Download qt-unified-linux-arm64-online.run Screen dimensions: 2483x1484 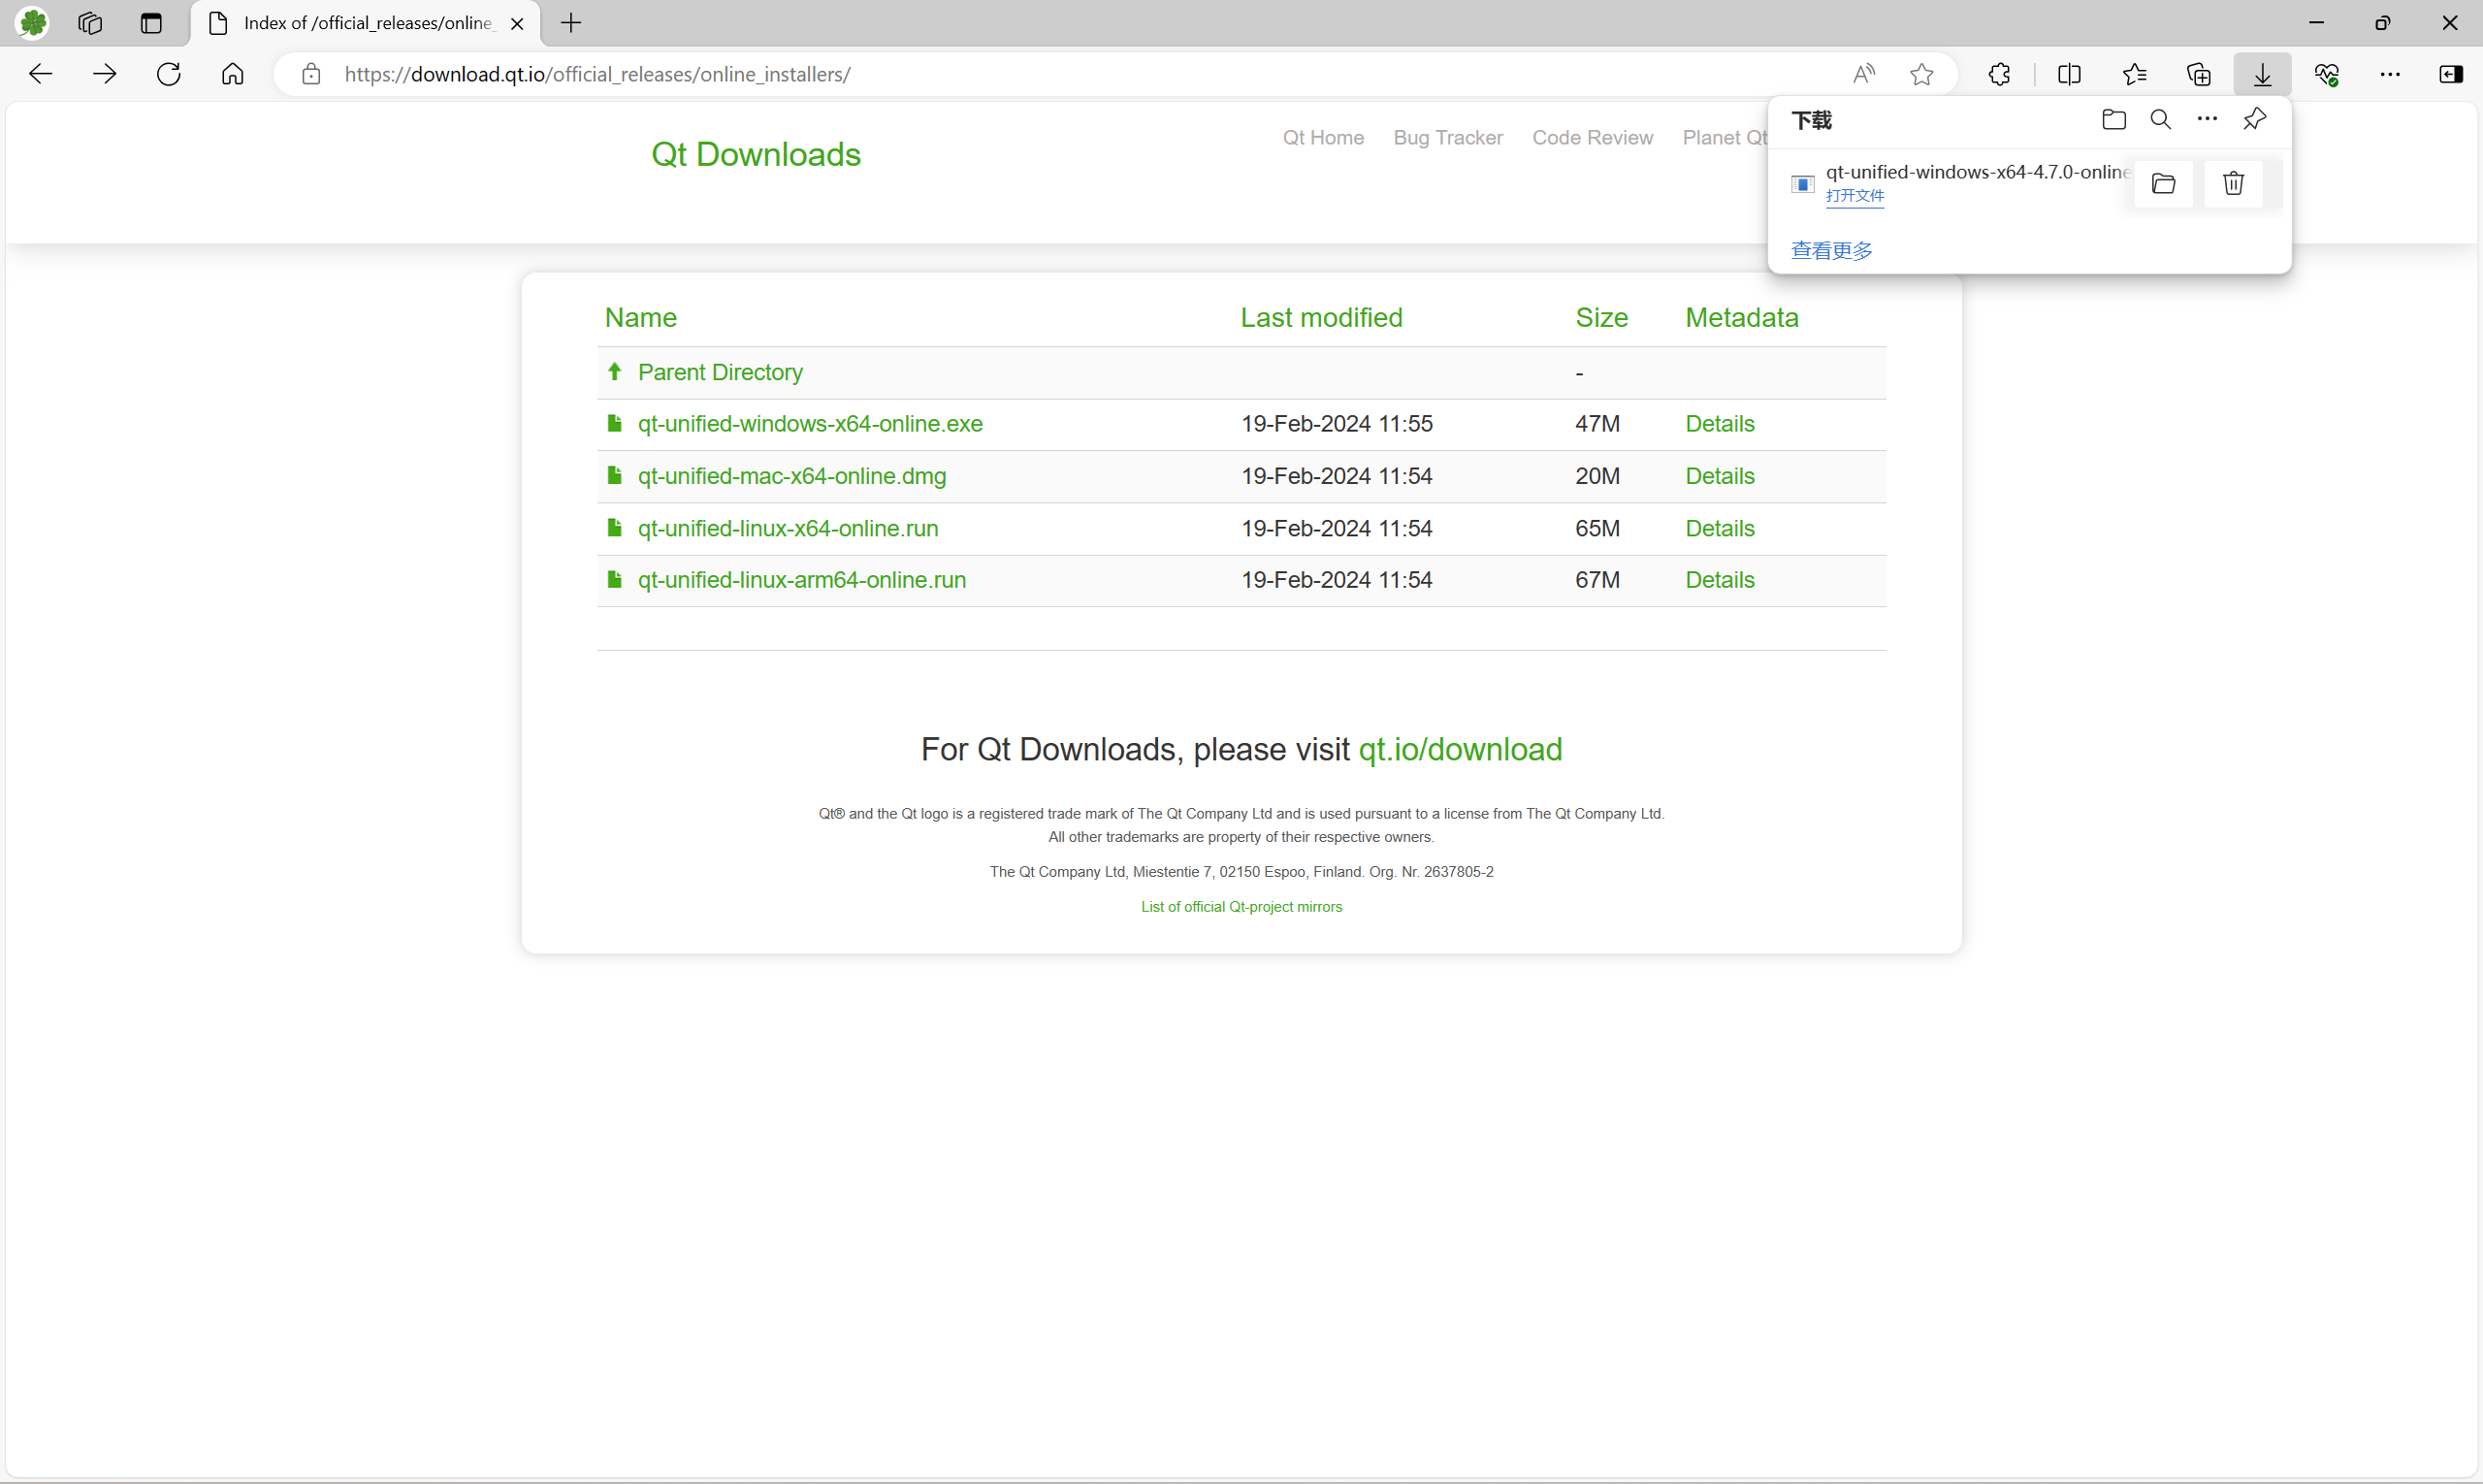click(802, 580)
